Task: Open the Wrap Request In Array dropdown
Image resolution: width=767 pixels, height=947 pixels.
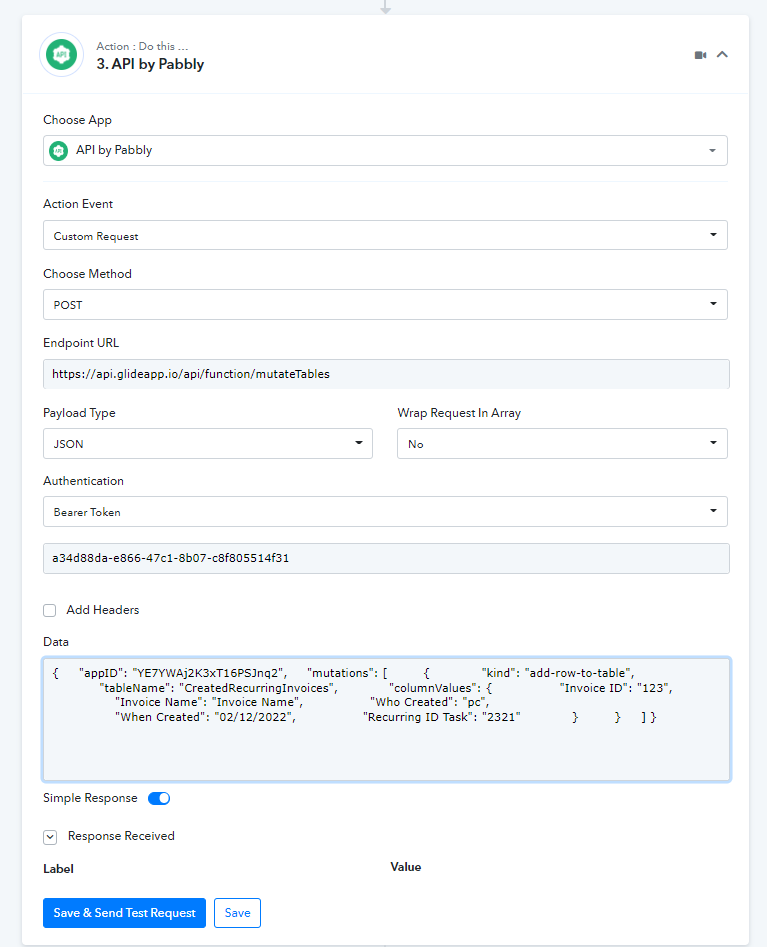Action: click(x=562, y=444)
